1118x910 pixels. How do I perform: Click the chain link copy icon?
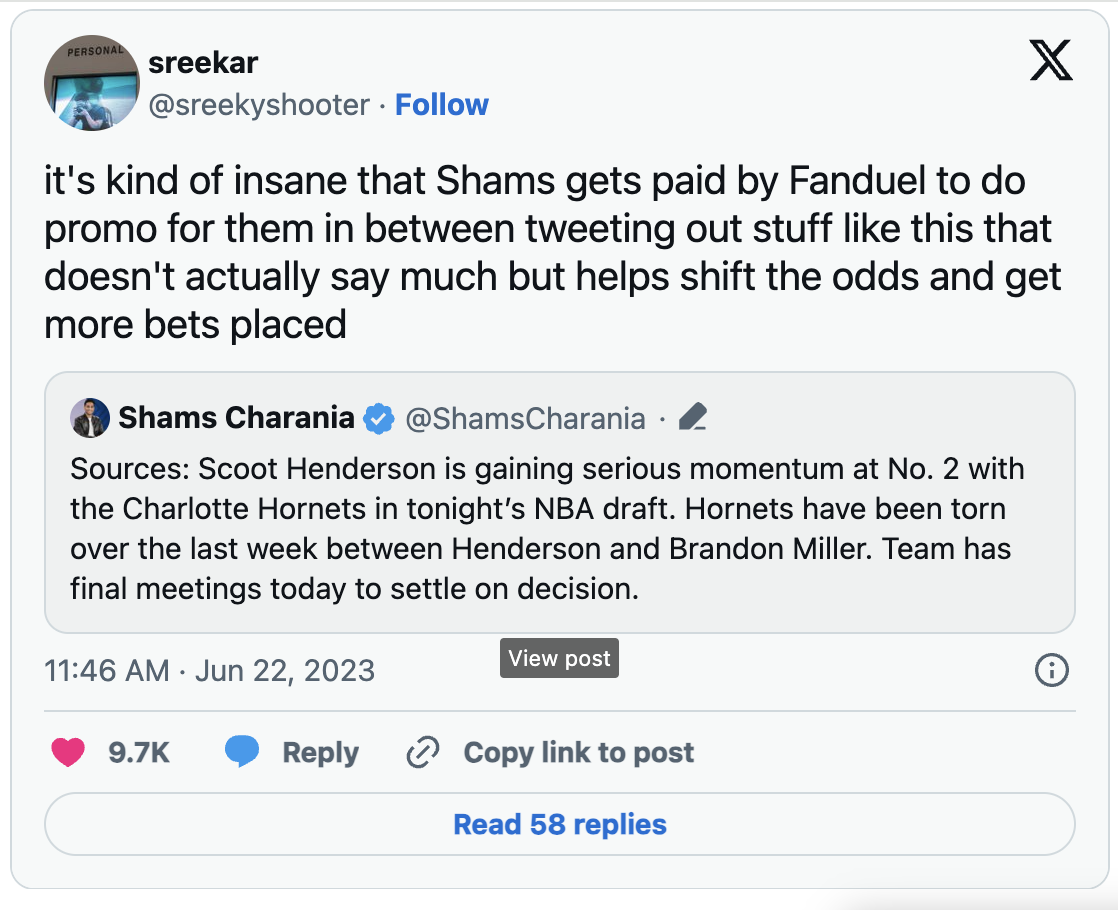point(423,752)
